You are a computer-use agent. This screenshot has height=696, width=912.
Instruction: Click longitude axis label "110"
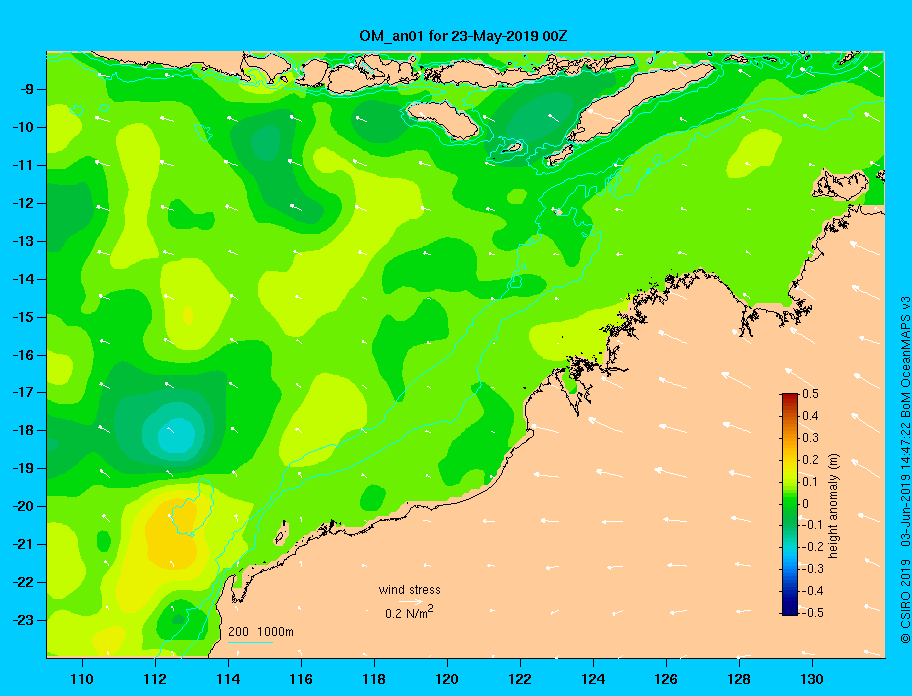(x=82, y=679)
